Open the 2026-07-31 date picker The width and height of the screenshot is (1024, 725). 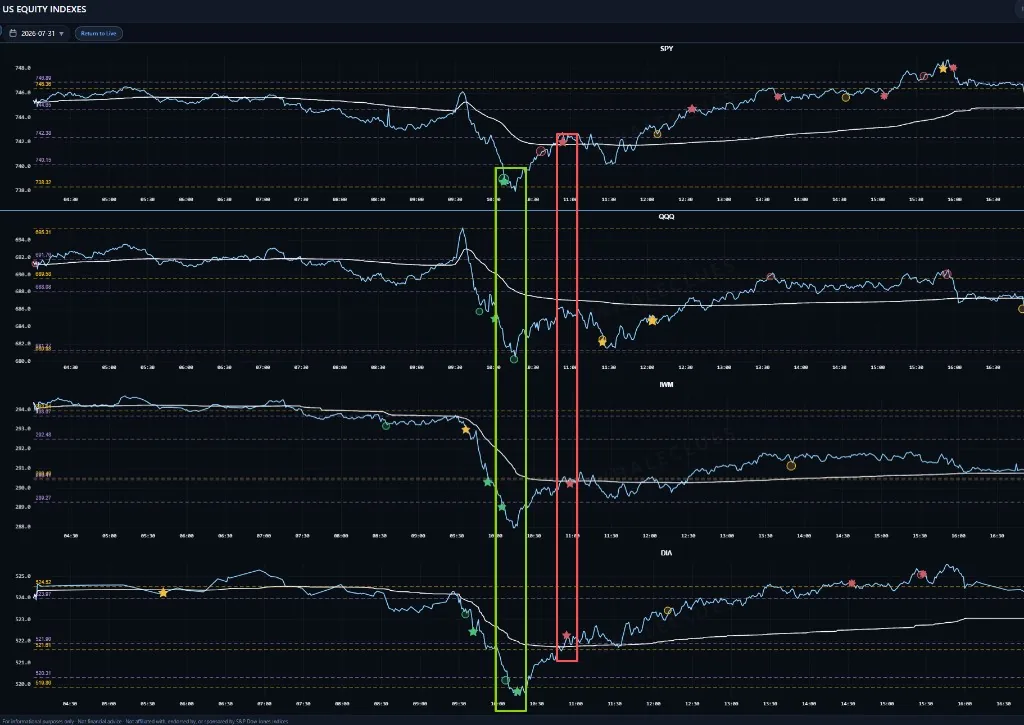tap(37, 33)
